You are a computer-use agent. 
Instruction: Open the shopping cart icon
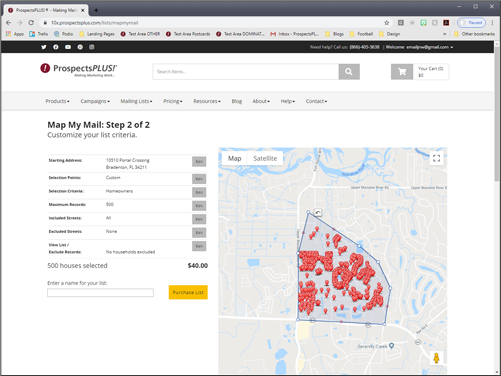tap(402, 72)
